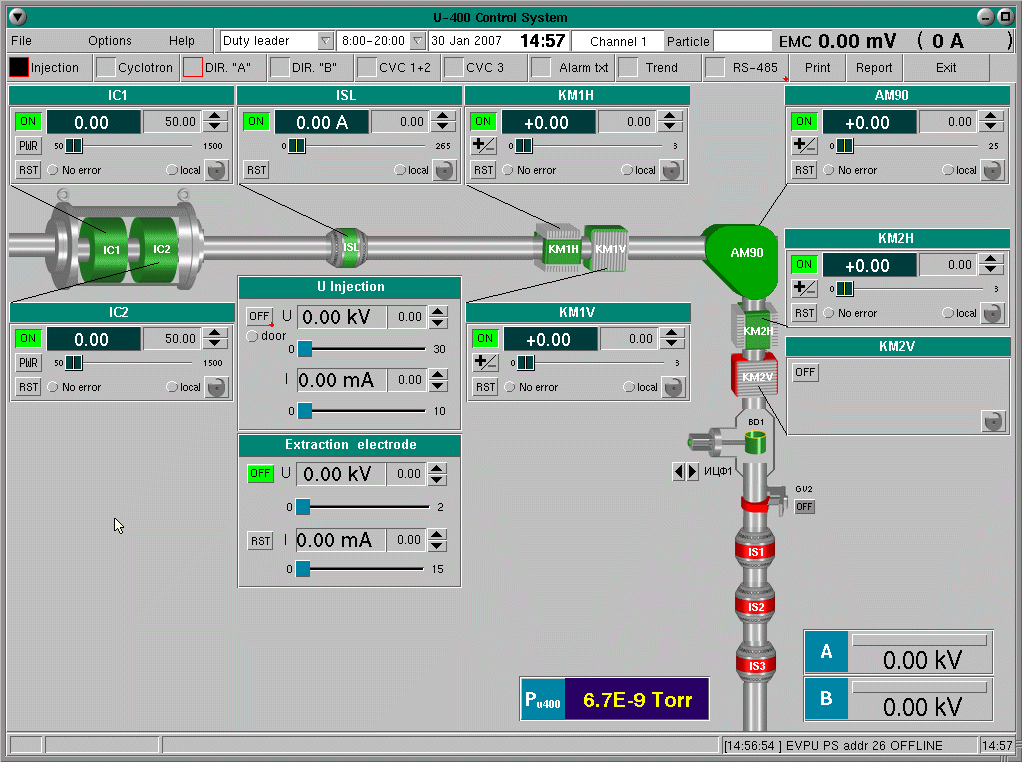This screenshot has height=762, width=1022.
Task: Click the IS1 red element on the pipe
Action: [x=756, y=551]
